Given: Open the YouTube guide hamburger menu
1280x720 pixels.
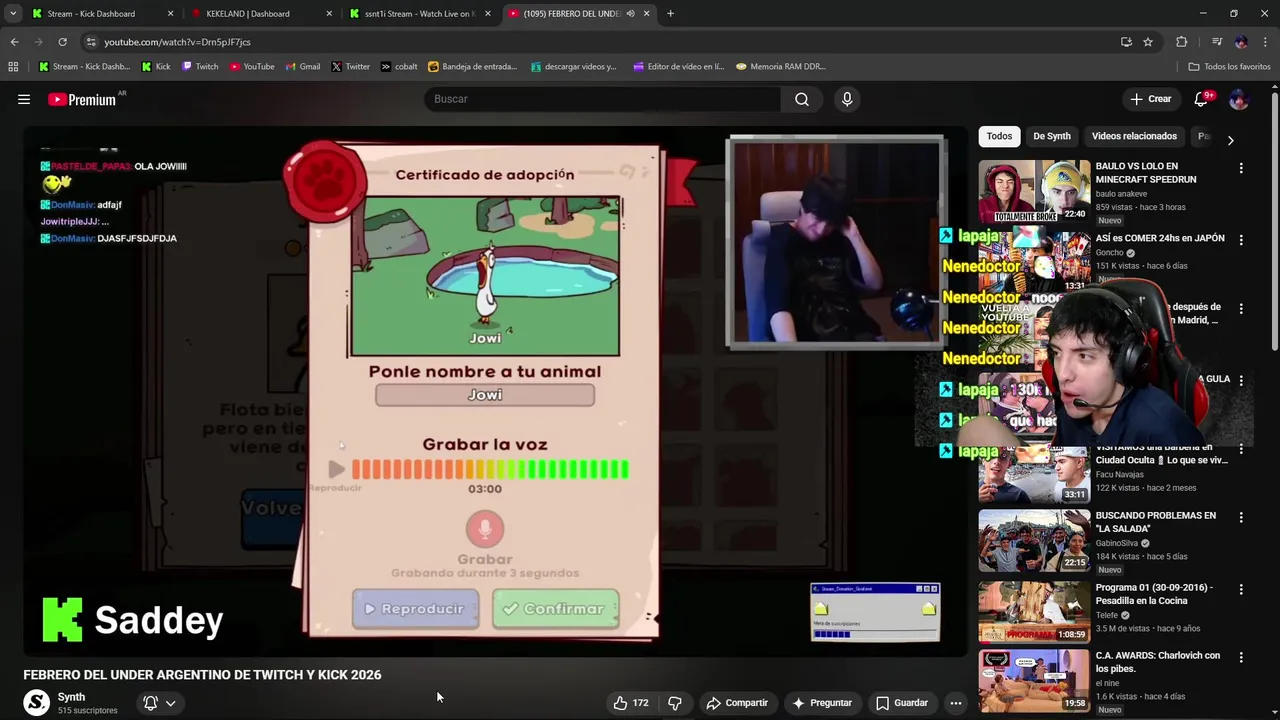Looking at the screenshot, I should (x=24, y=99).
